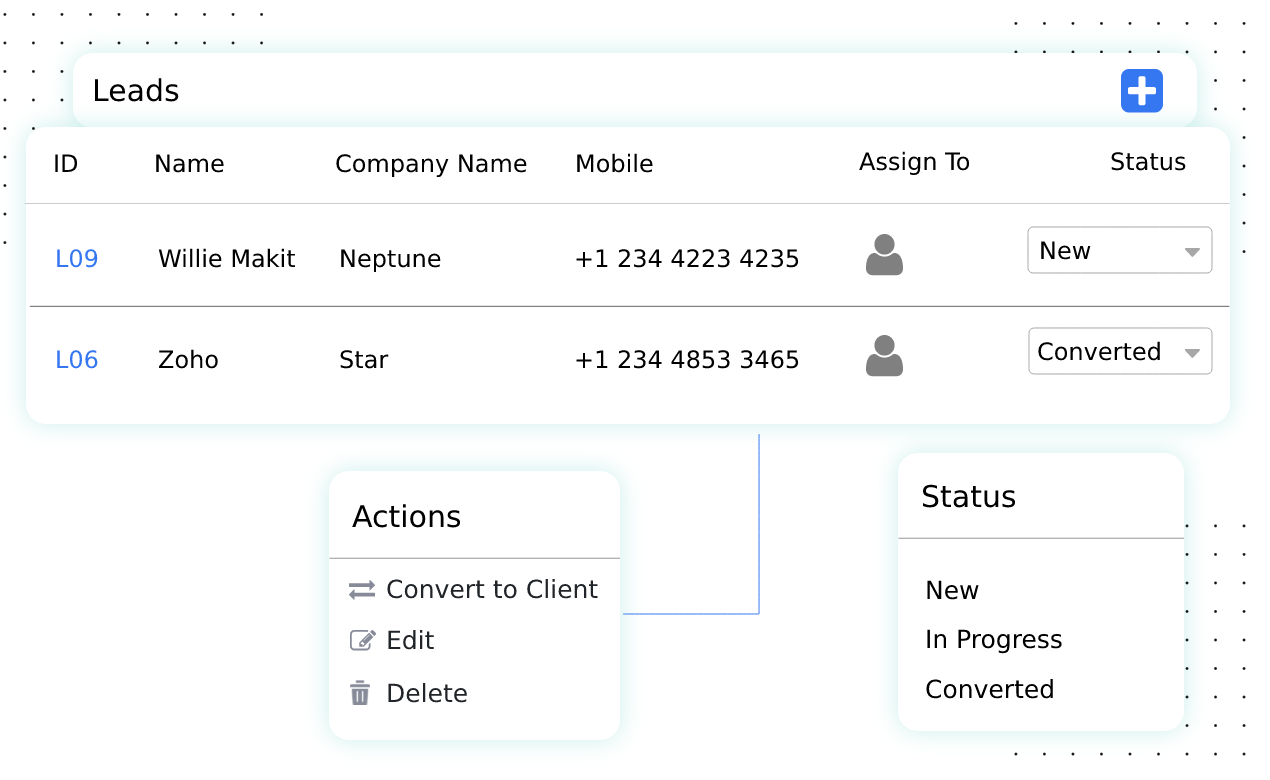Select In Progress in the Status list
This screenshot has height=780, width=1270.
(993, 640)
